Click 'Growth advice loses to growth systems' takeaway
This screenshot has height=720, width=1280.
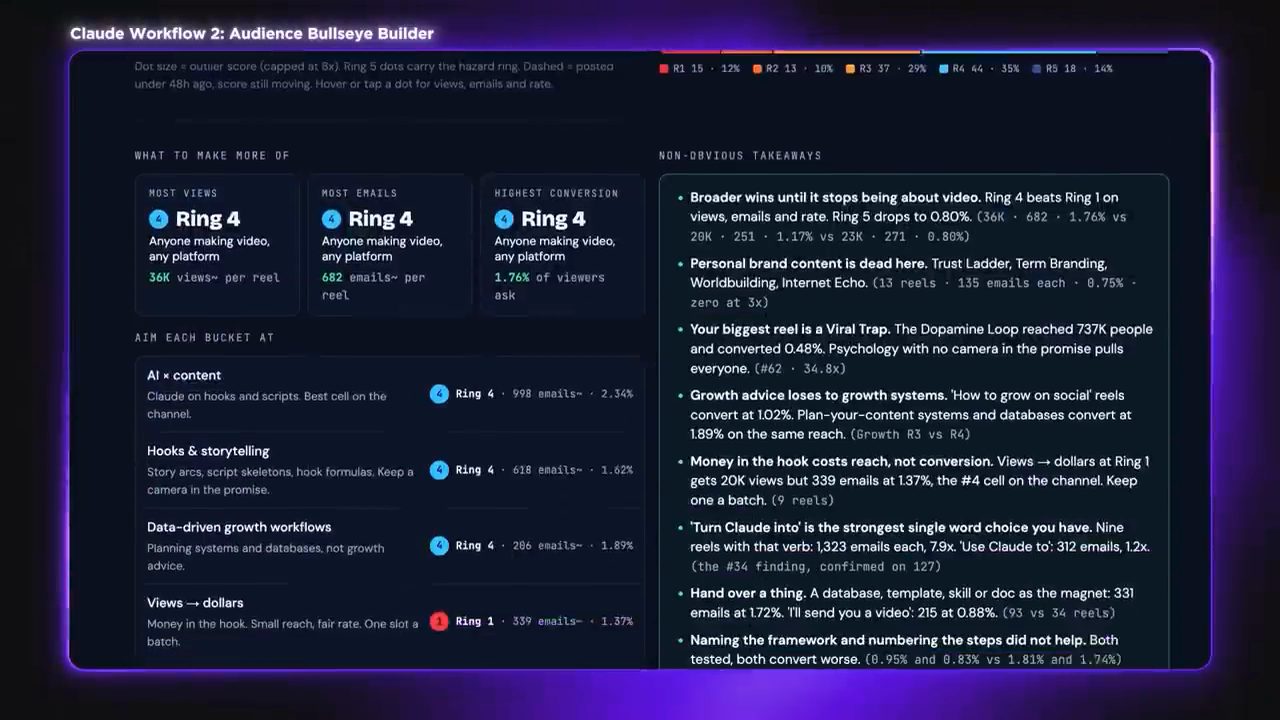910,415
